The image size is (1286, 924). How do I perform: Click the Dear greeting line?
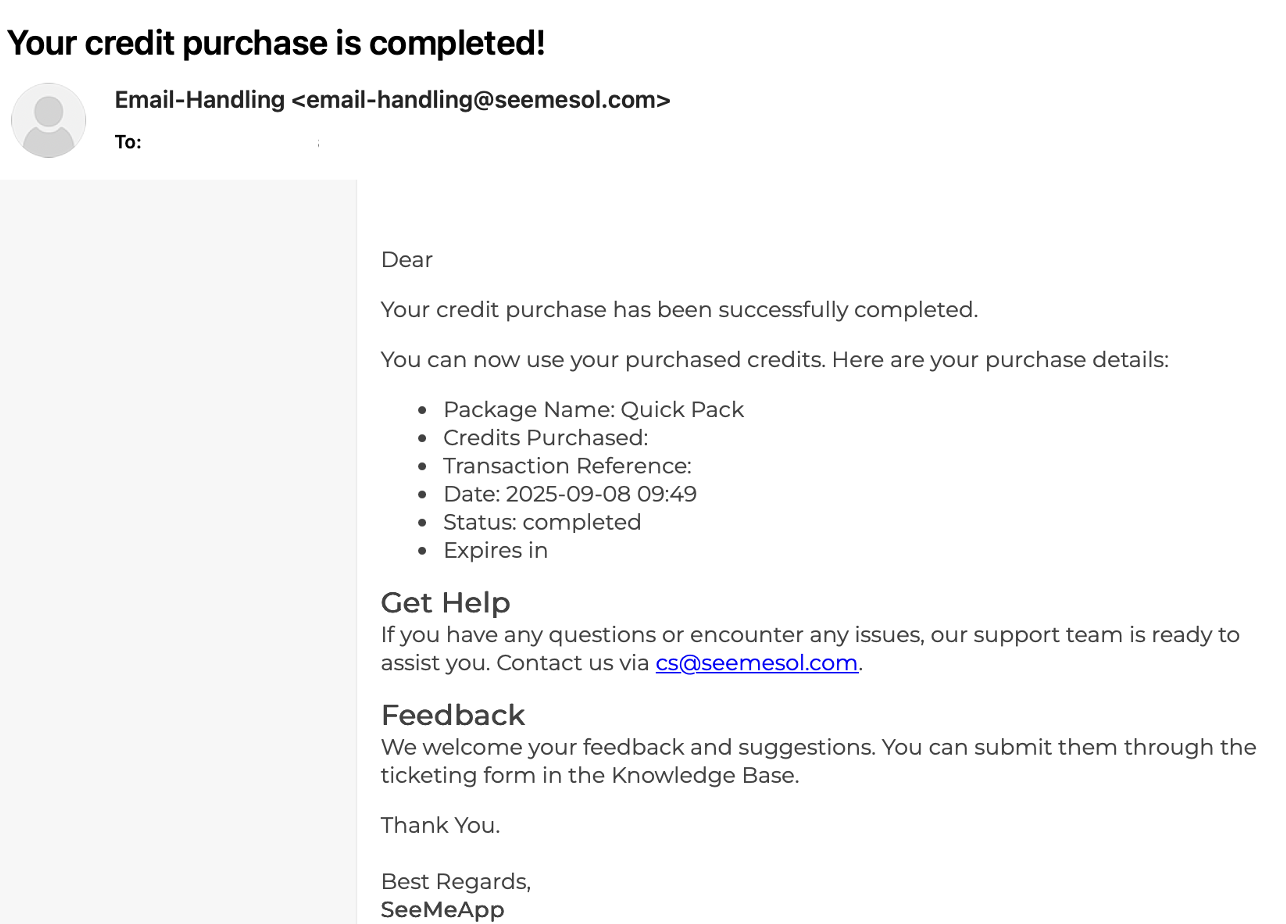406,260
